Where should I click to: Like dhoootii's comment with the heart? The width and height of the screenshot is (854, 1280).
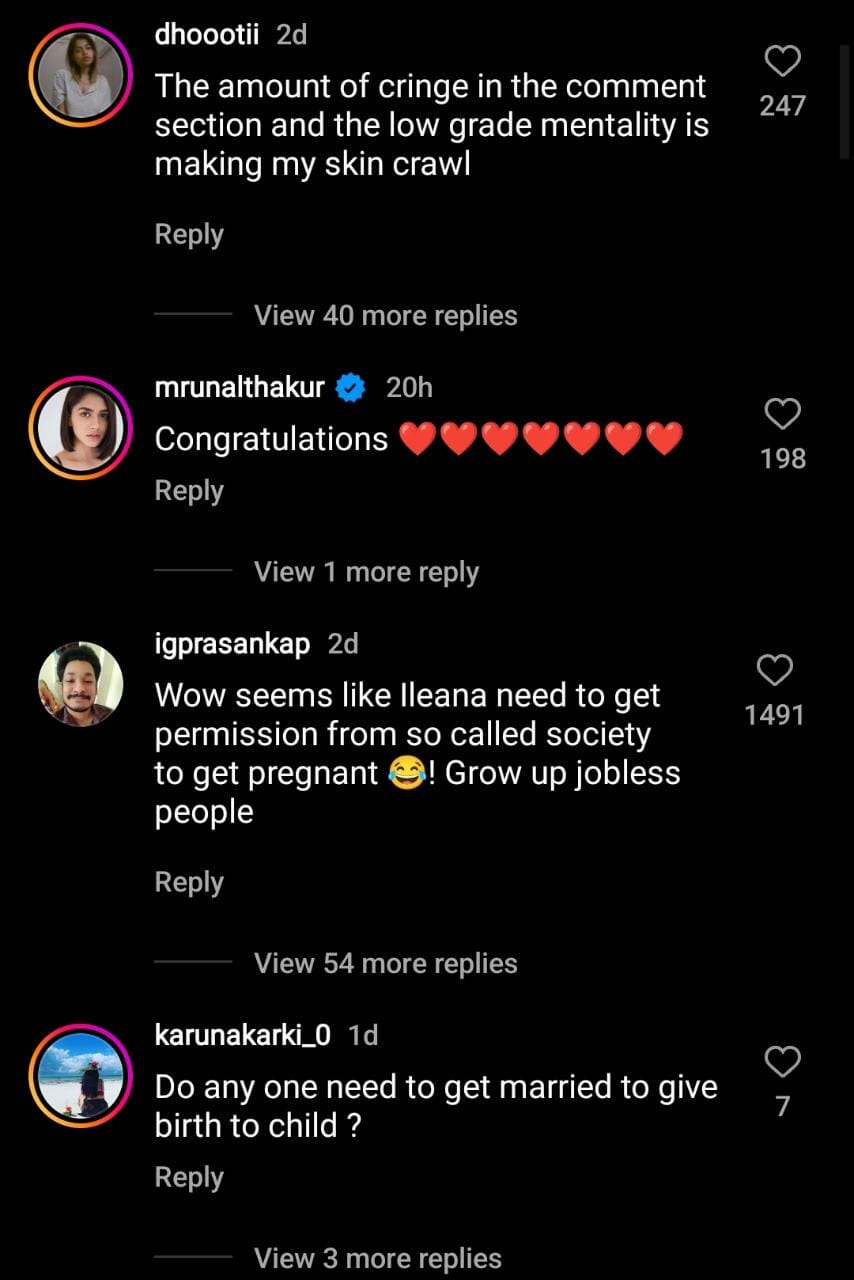click(x=782, y=62)
